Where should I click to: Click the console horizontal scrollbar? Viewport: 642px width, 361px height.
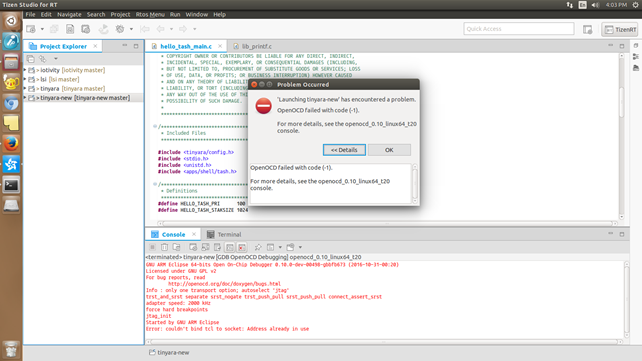[385, 341]
